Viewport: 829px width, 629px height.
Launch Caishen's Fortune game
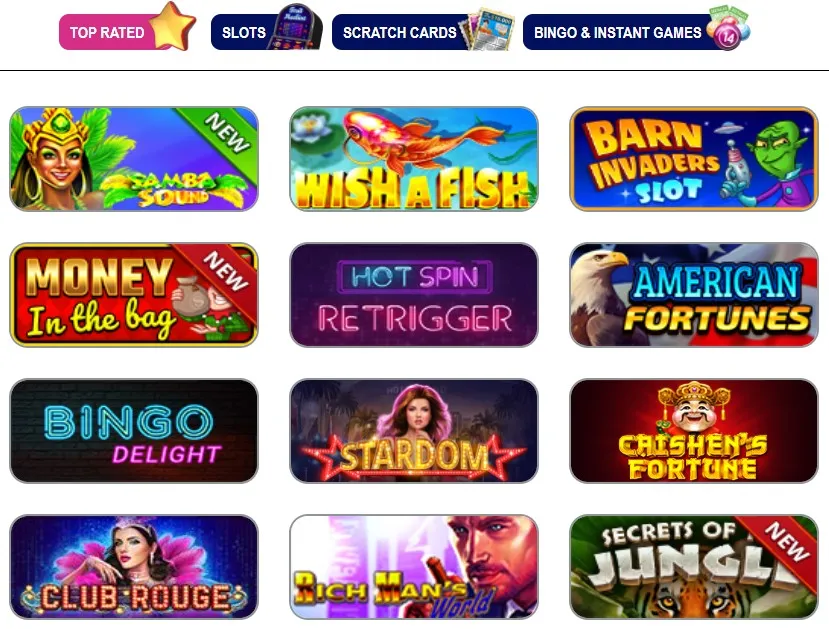(x=694, y=431)
